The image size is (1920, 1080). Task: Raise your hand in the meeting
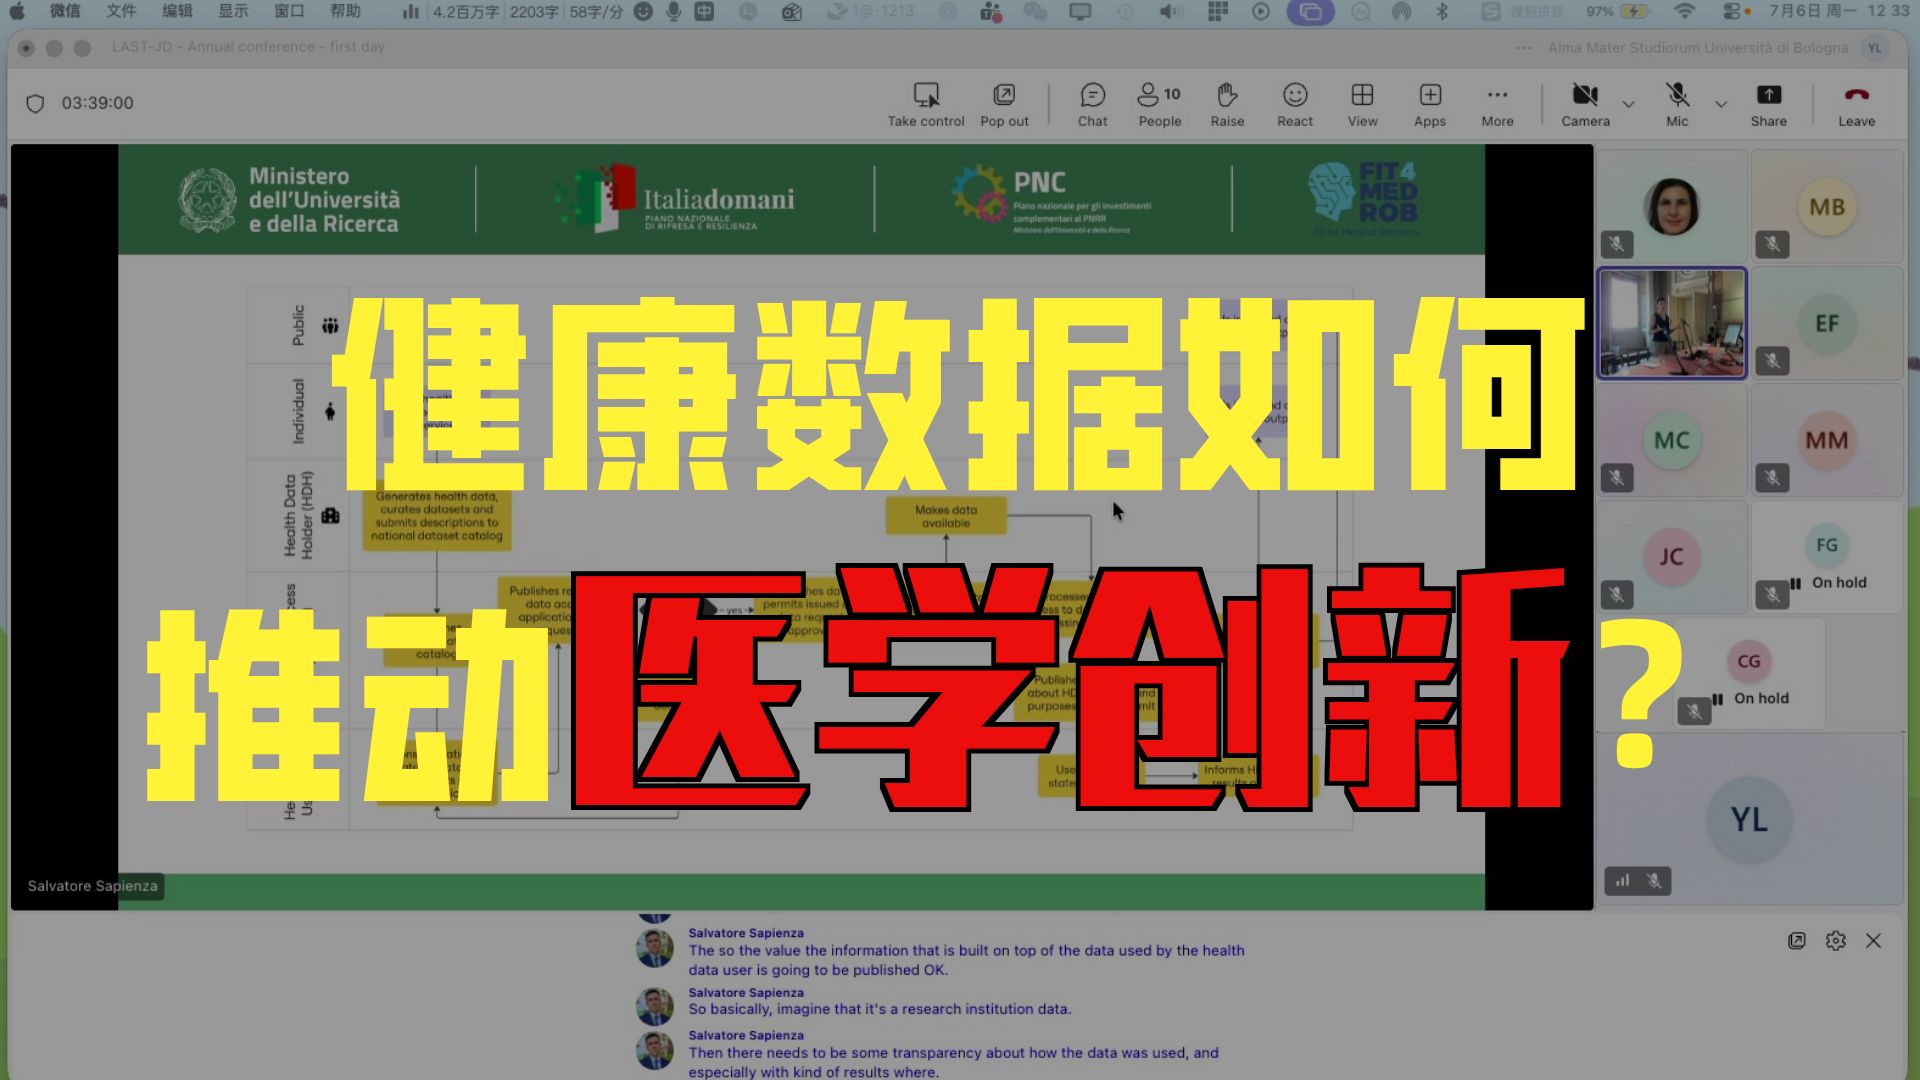coord(1227,105)
